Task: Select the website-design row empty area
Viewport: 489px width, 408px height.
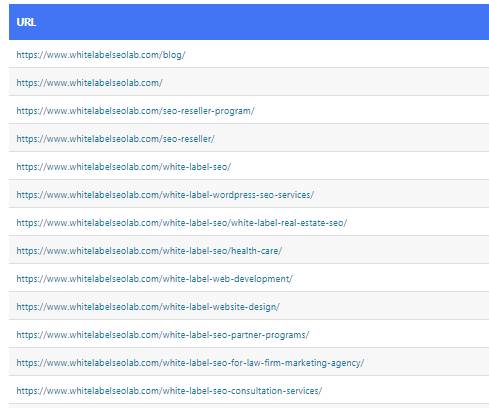Action: 383,306
